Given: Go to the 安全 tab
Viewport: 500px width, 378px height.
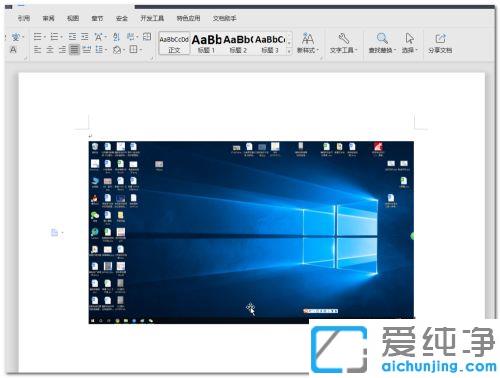Looking at the screenshot, I should [x=122, y=19].
